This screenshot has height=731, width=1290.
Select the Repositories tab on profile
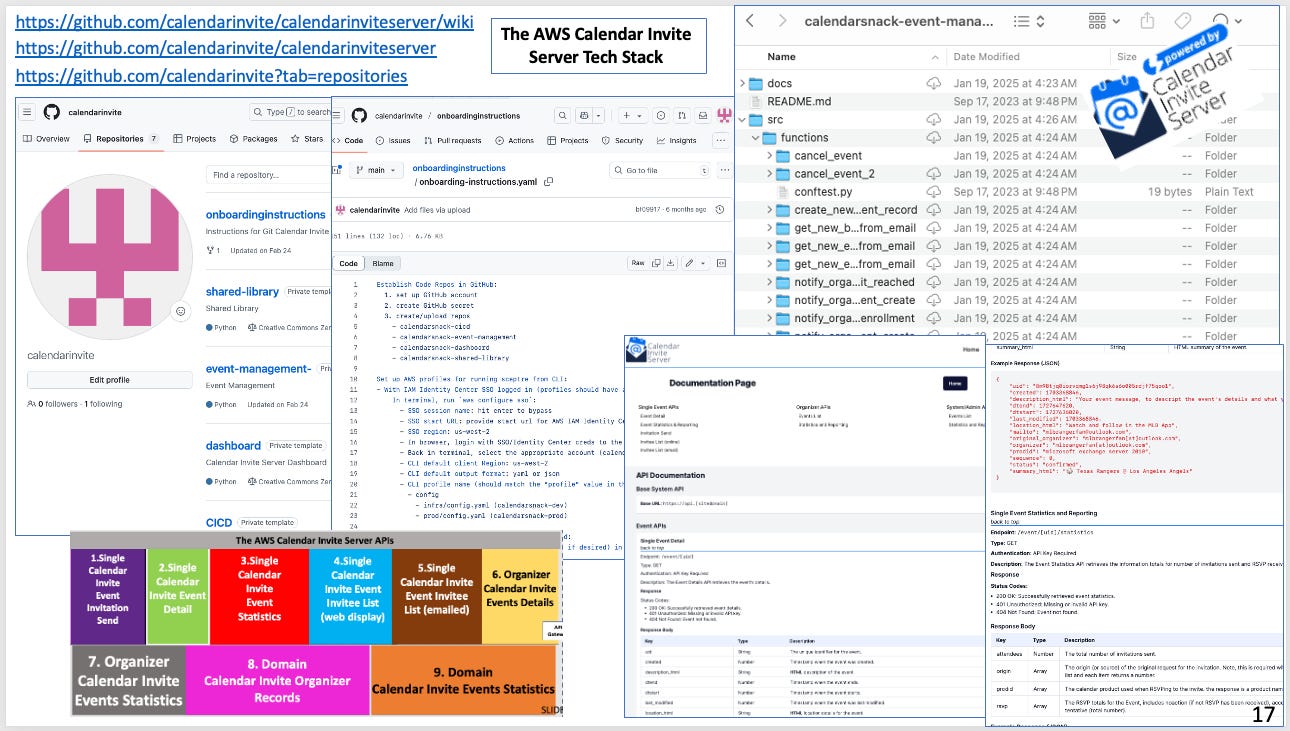(x=120, y=139)
